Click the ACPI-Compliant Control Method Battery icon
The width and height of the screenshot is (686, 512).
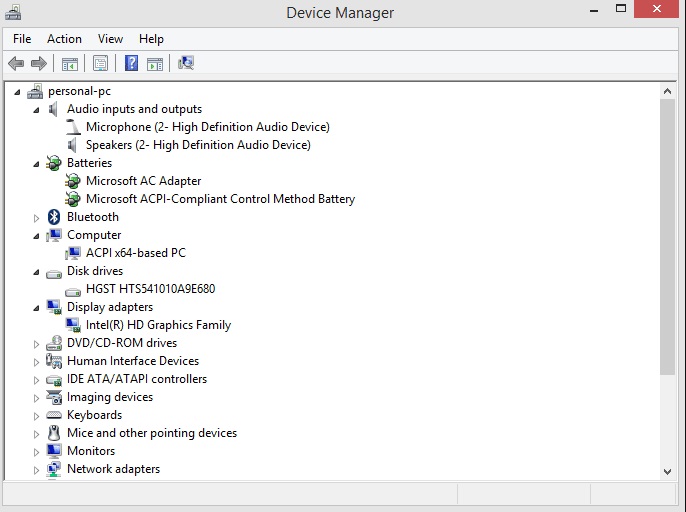pyautogui.click(x=73, y=199)
